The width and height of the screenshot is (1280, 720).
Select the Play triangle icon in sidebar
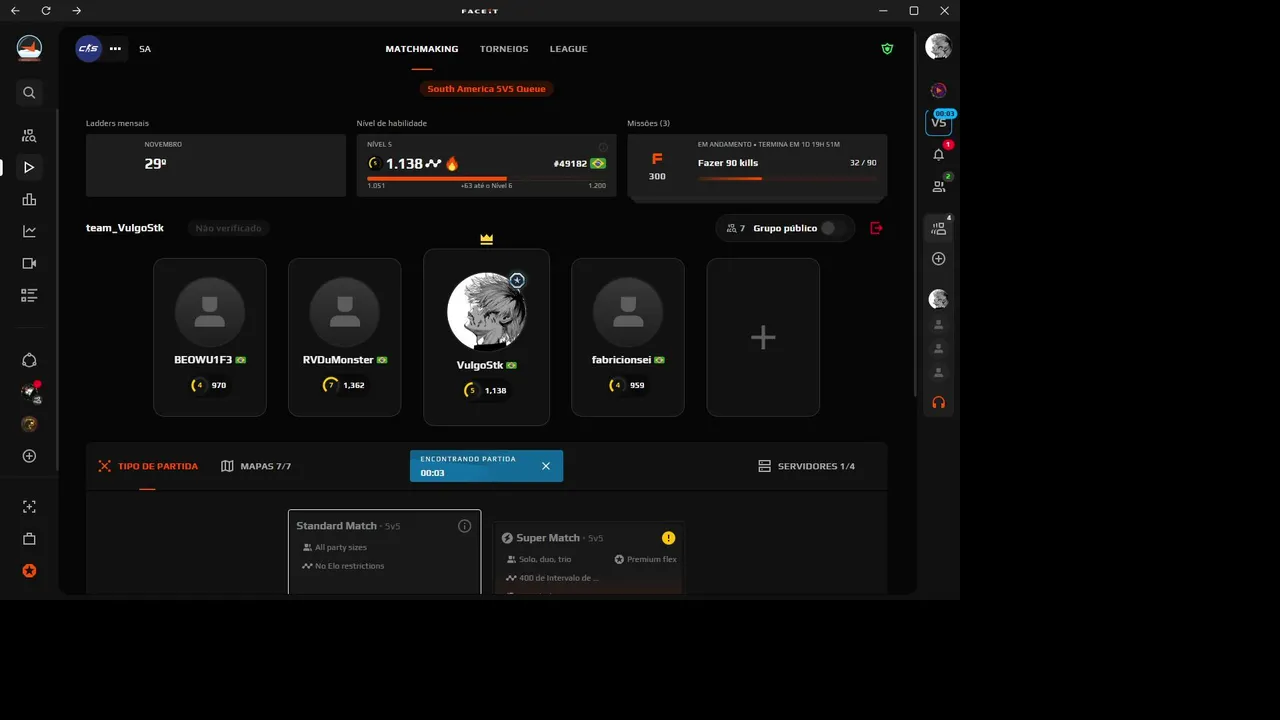[29, 167]
